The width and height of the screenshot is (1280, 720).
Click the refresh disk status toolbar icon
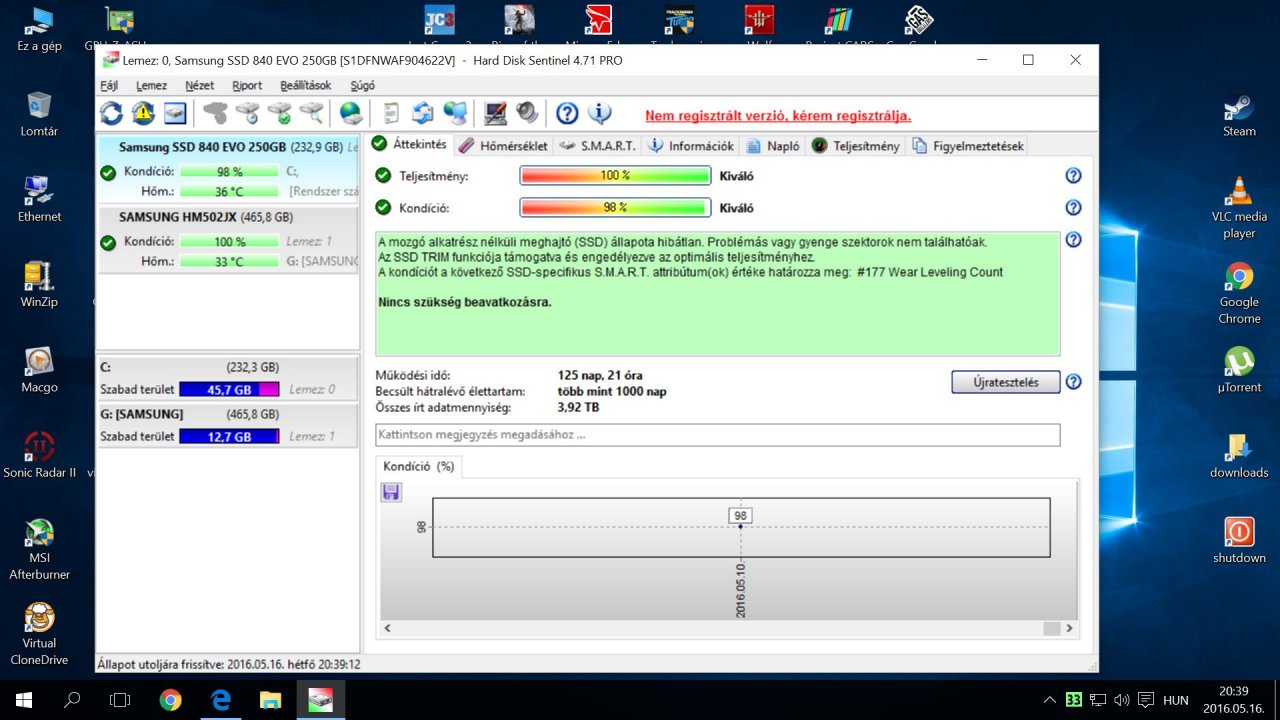point(111,113)
